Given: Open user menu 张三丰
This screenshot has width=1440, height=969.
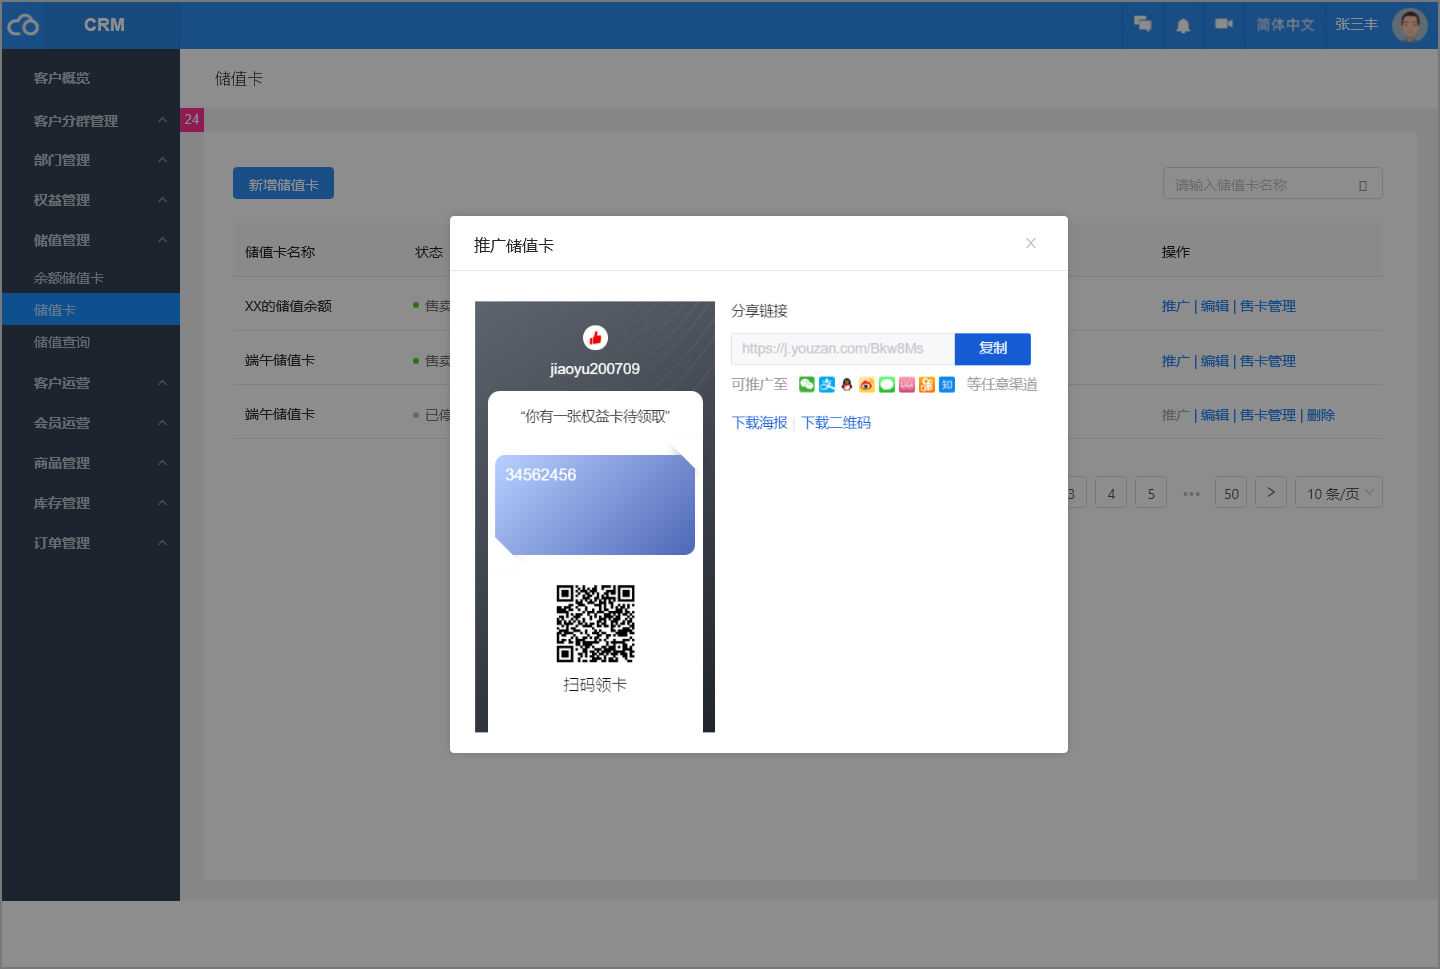Looking at the screenshot, I should coord(1356,24).
